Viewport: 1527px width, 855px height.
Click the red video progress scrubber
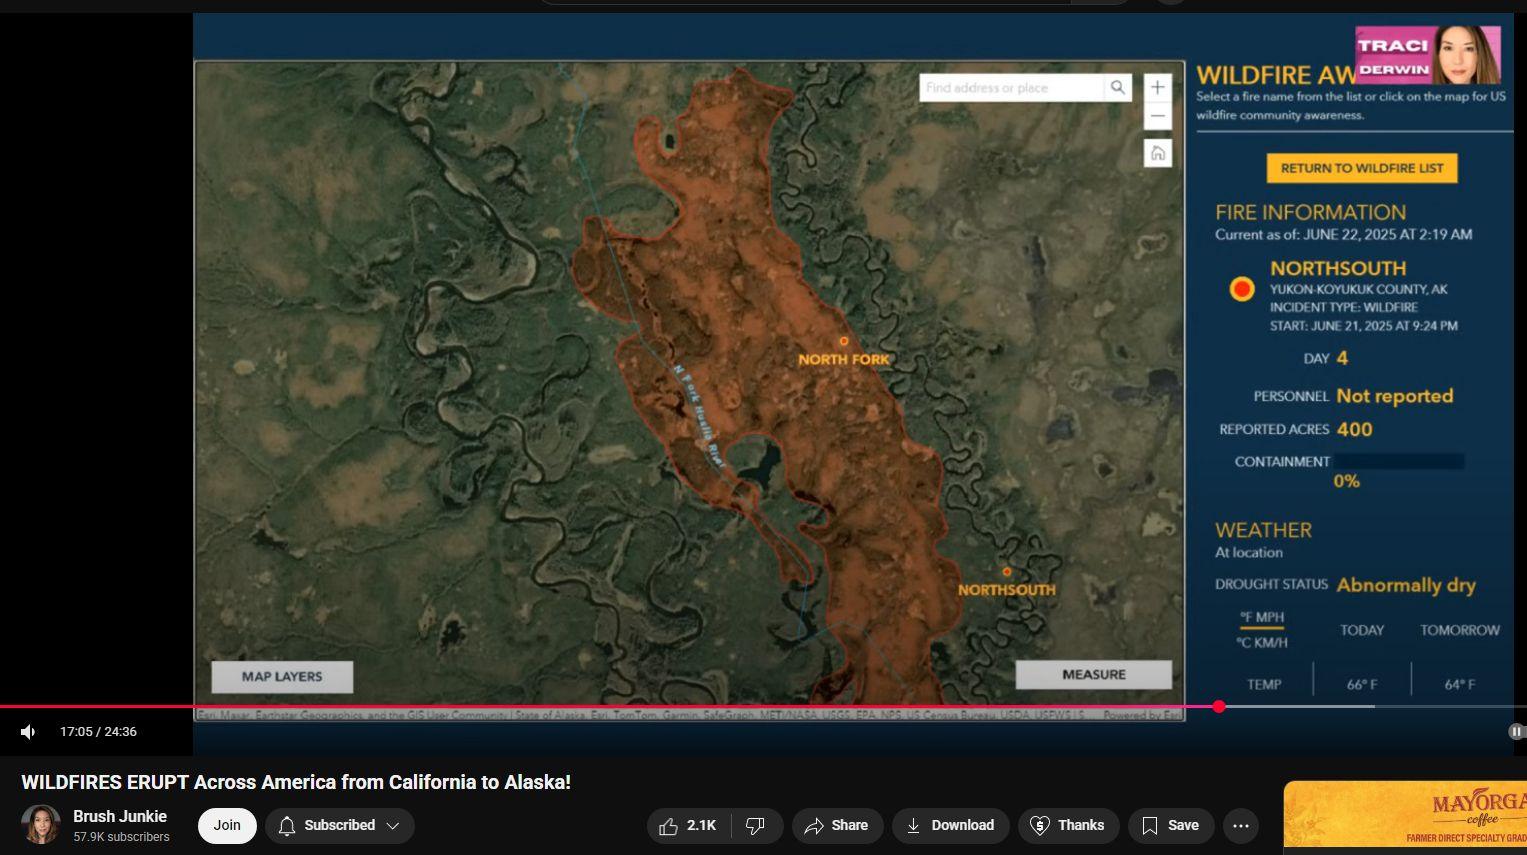[1219, 707]
